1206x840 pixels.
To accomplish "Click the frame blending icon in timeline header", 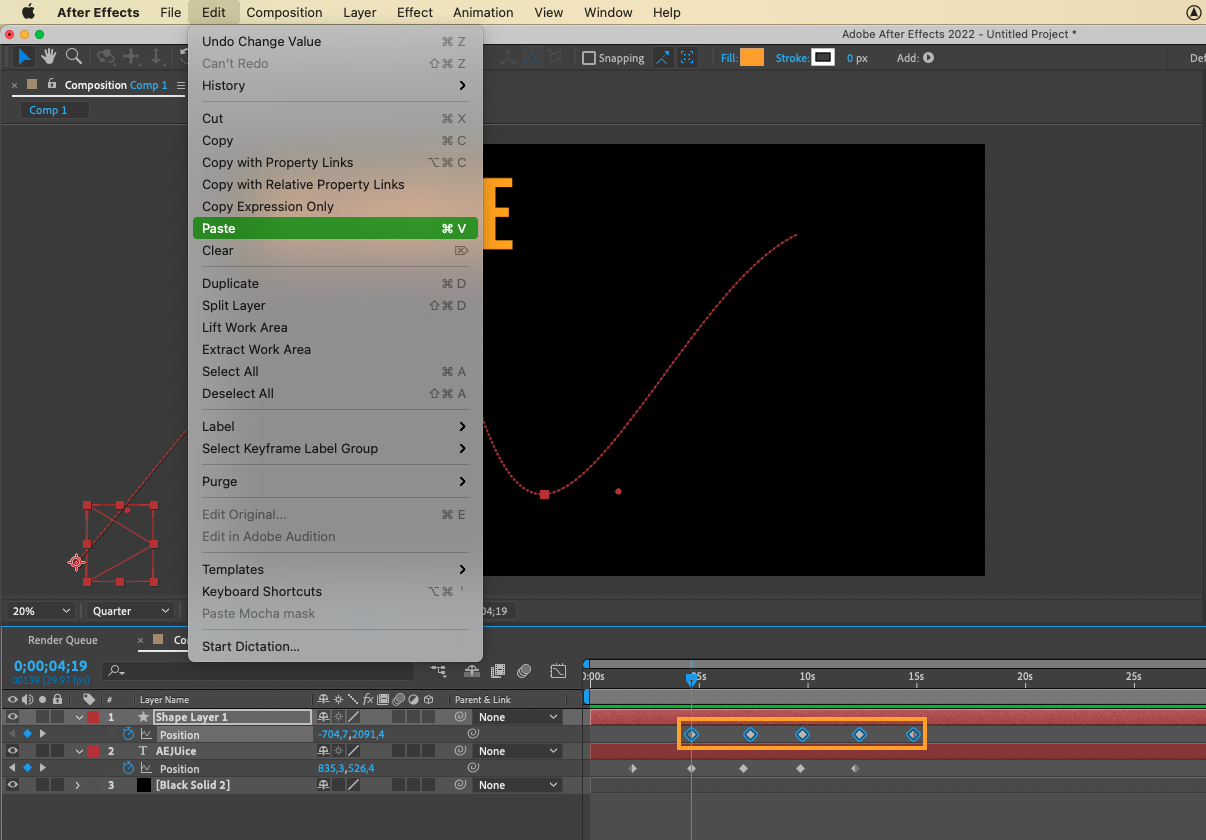I will (x=497, y=670).
